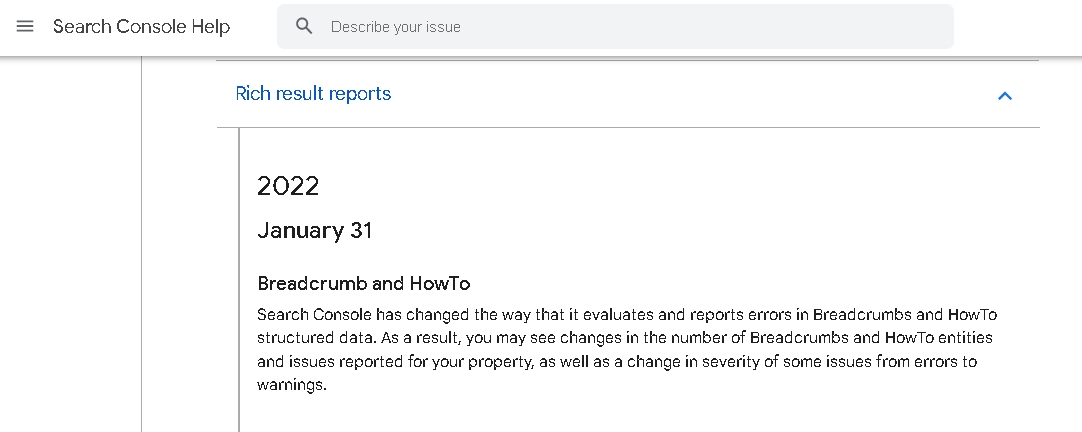Click the Search Console Help title
The width and height of the screenshot is (1082, 432).
coord(141,27)
